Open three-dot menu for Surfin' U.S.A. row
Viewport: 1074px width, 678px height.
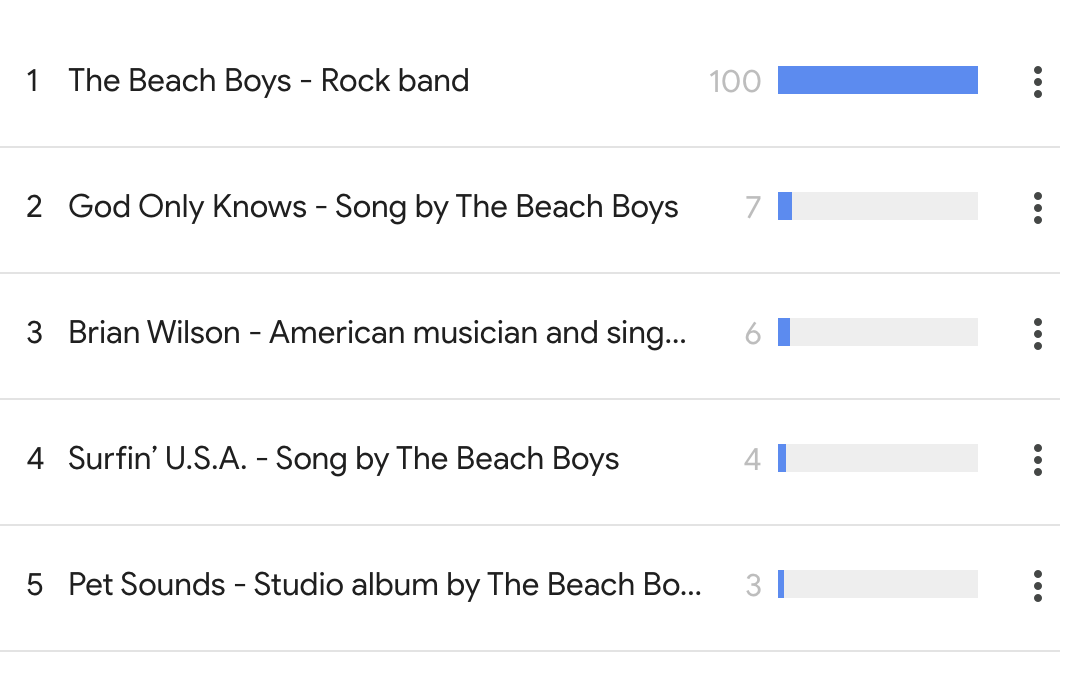click(x=1038, y=460)
